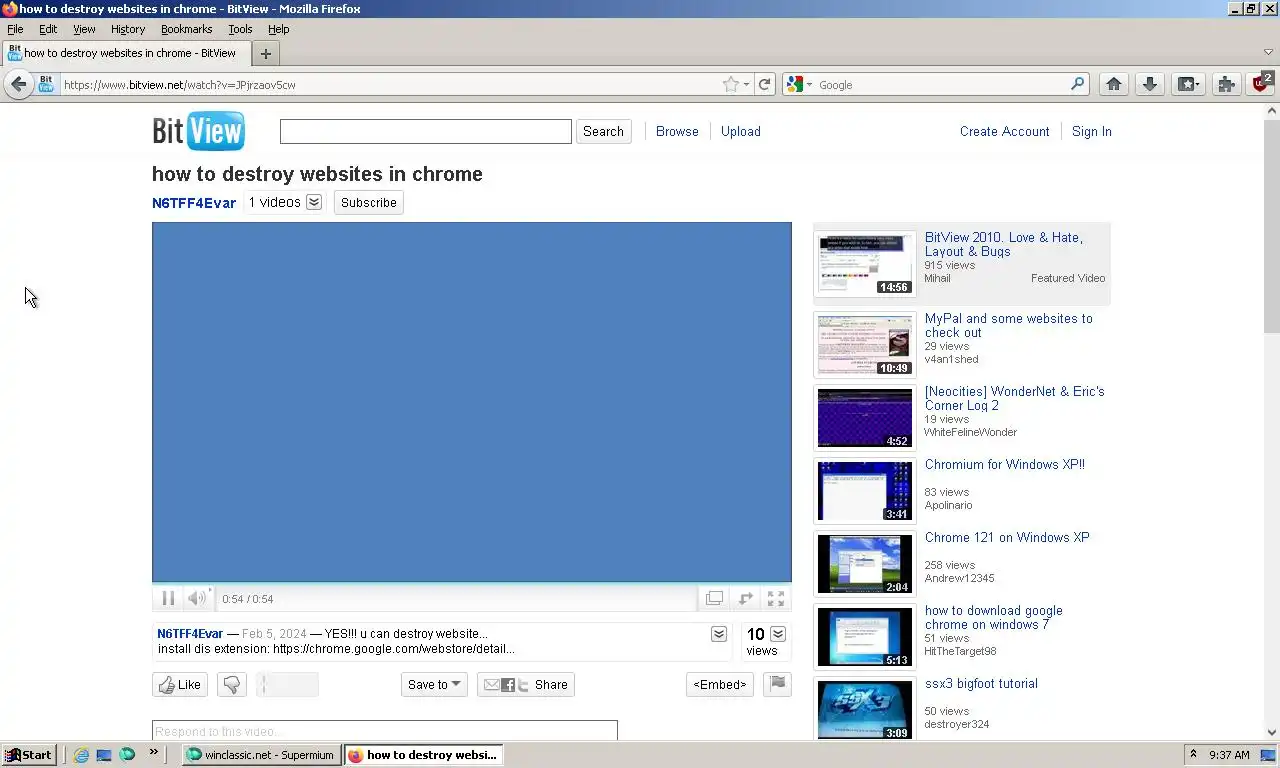Click the Sign In link
Viewport: 1280px width, 768px height.
(1092, 131)
